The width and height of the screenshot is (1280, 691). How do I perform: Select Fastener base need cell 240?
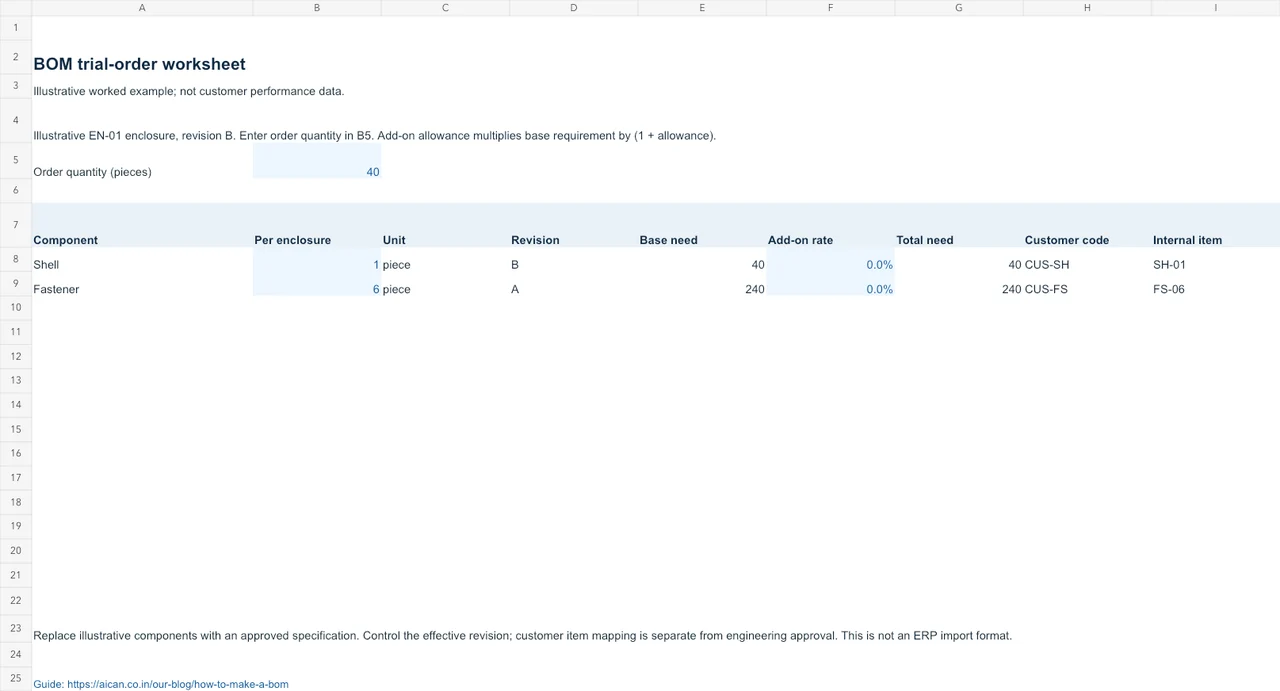click(702, 284)
